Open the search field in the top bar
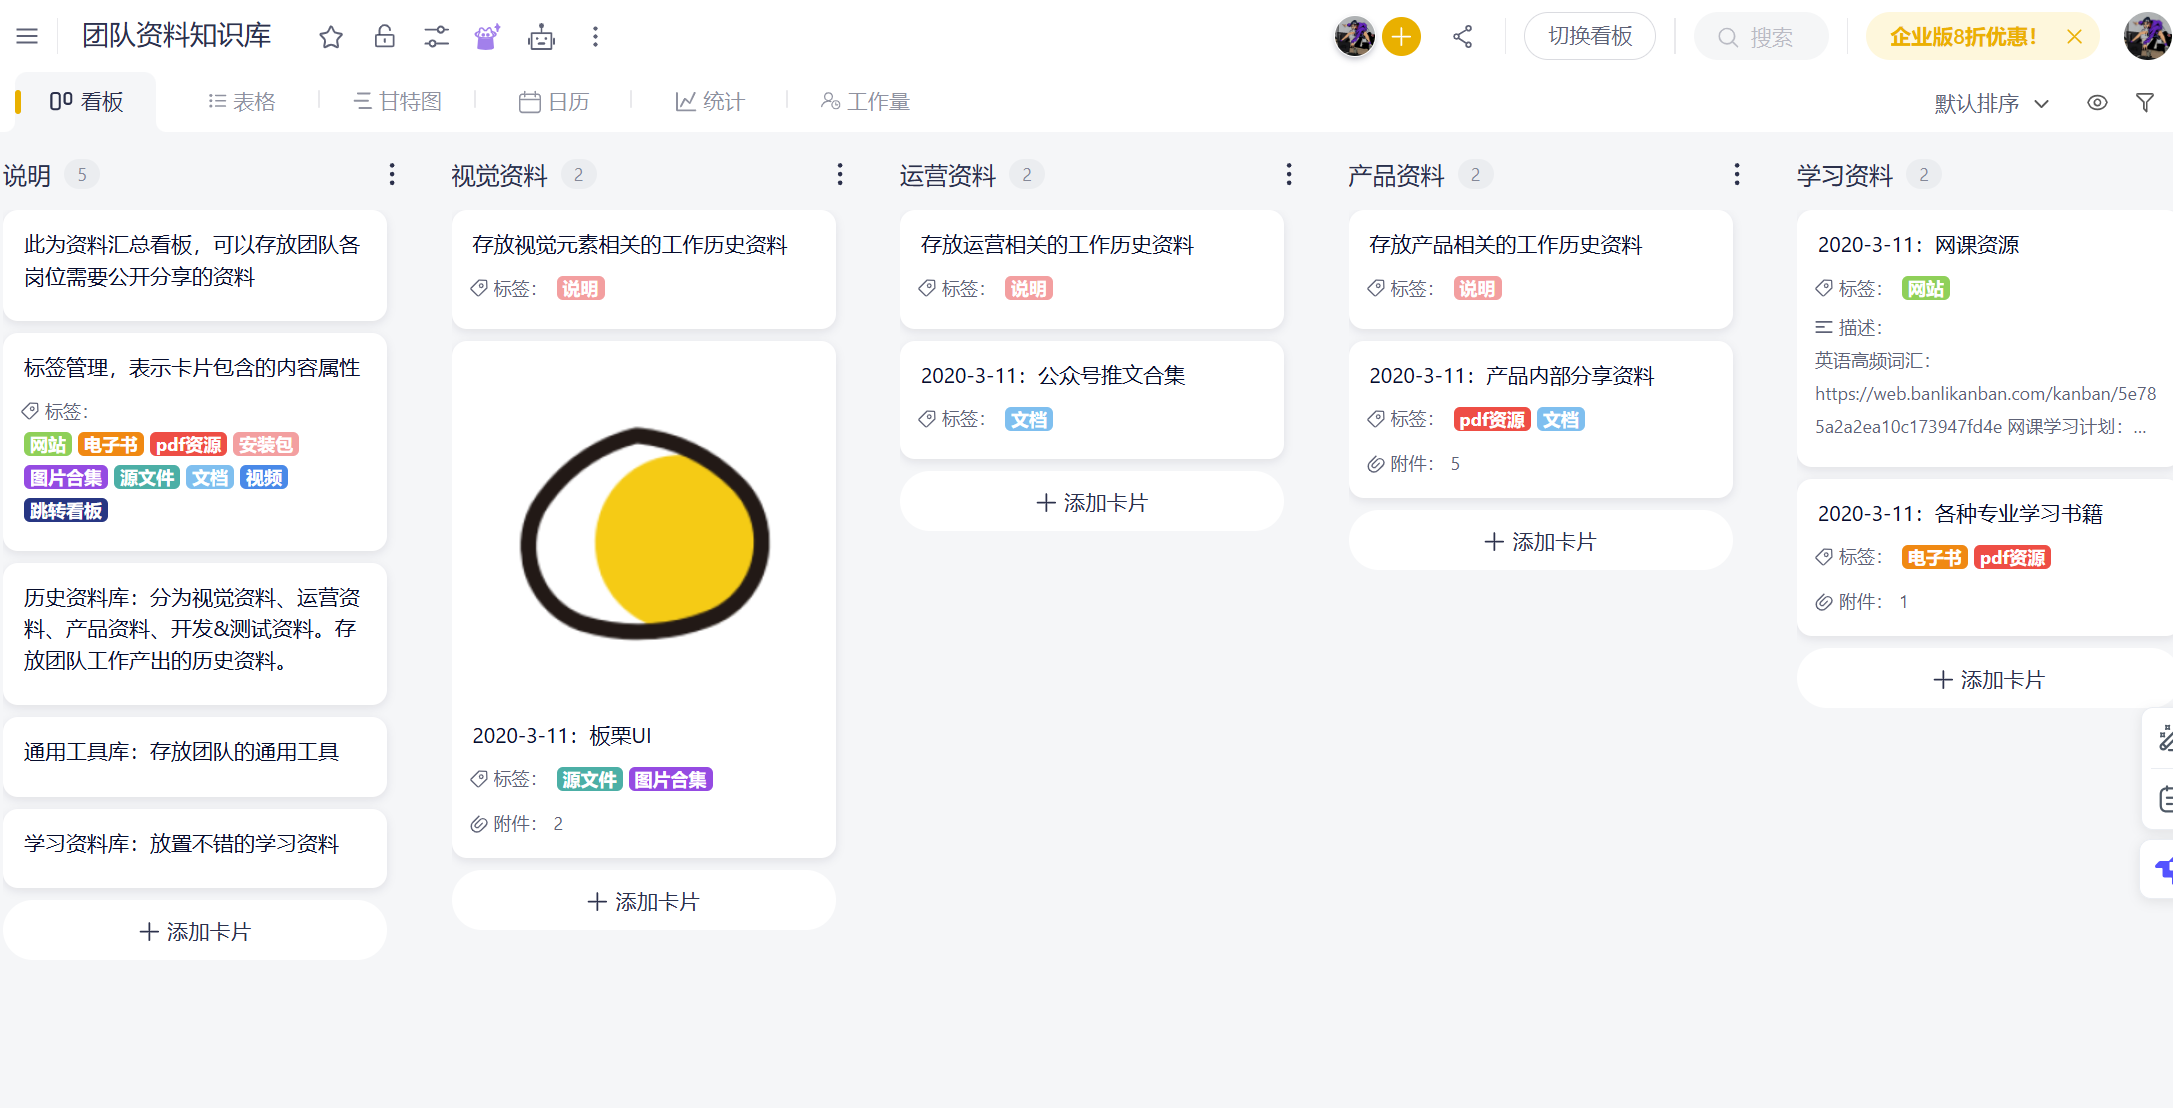This screenshot has width=2173, height=1108. 1761,36
